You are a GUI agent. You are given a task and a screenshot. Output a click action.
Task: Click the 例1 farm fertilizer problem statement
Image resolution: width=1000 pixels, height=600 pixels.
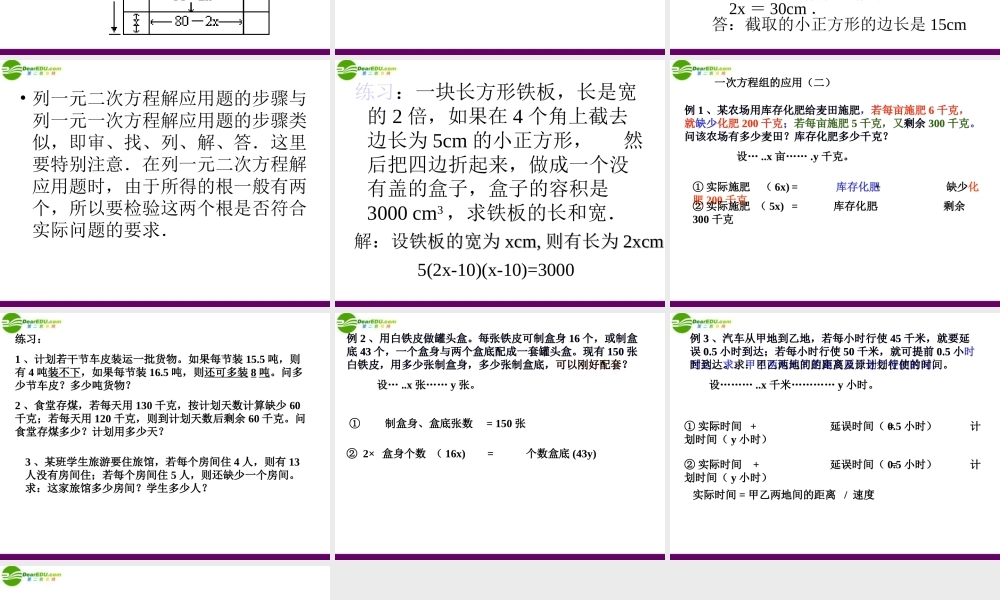point(830,123)
